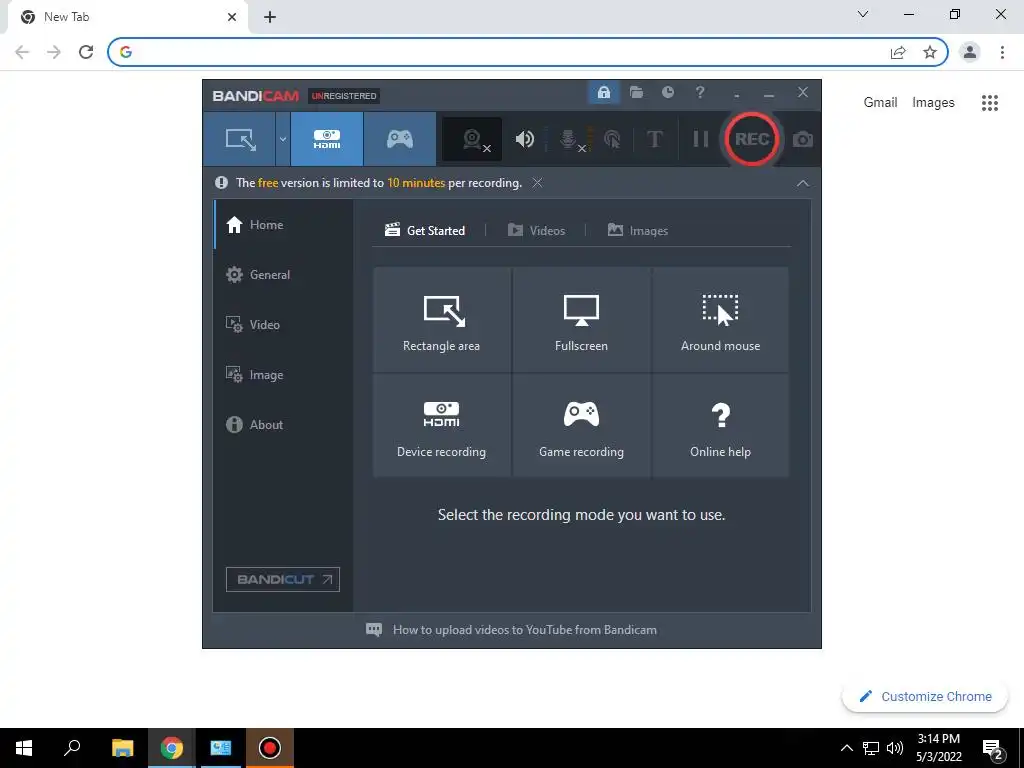Choose the Game recording tile
Viewport: 1024px width, 768px height.
tap(581, 425)
